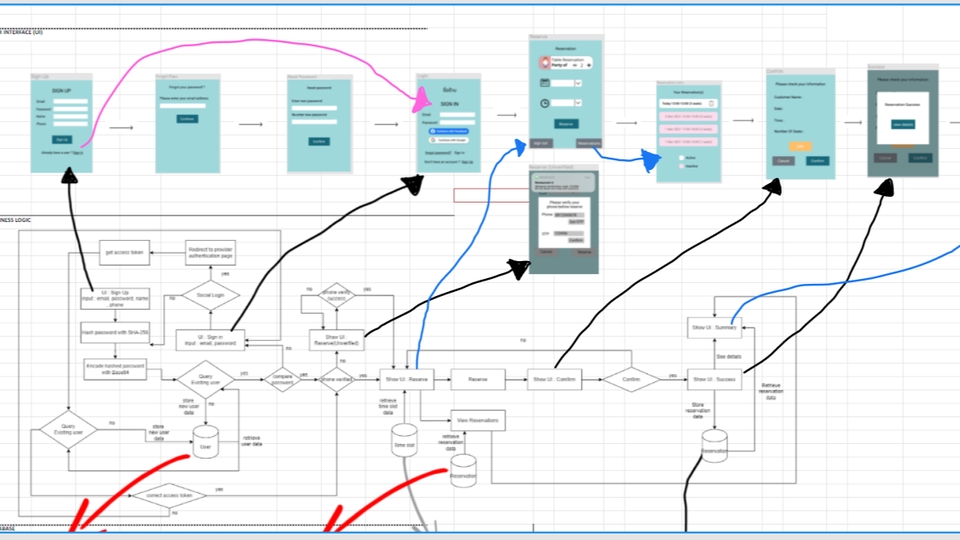Screen dimensions: 960x540
Task: Select the UI : Sign in process box
Action: tap(210, 340)
